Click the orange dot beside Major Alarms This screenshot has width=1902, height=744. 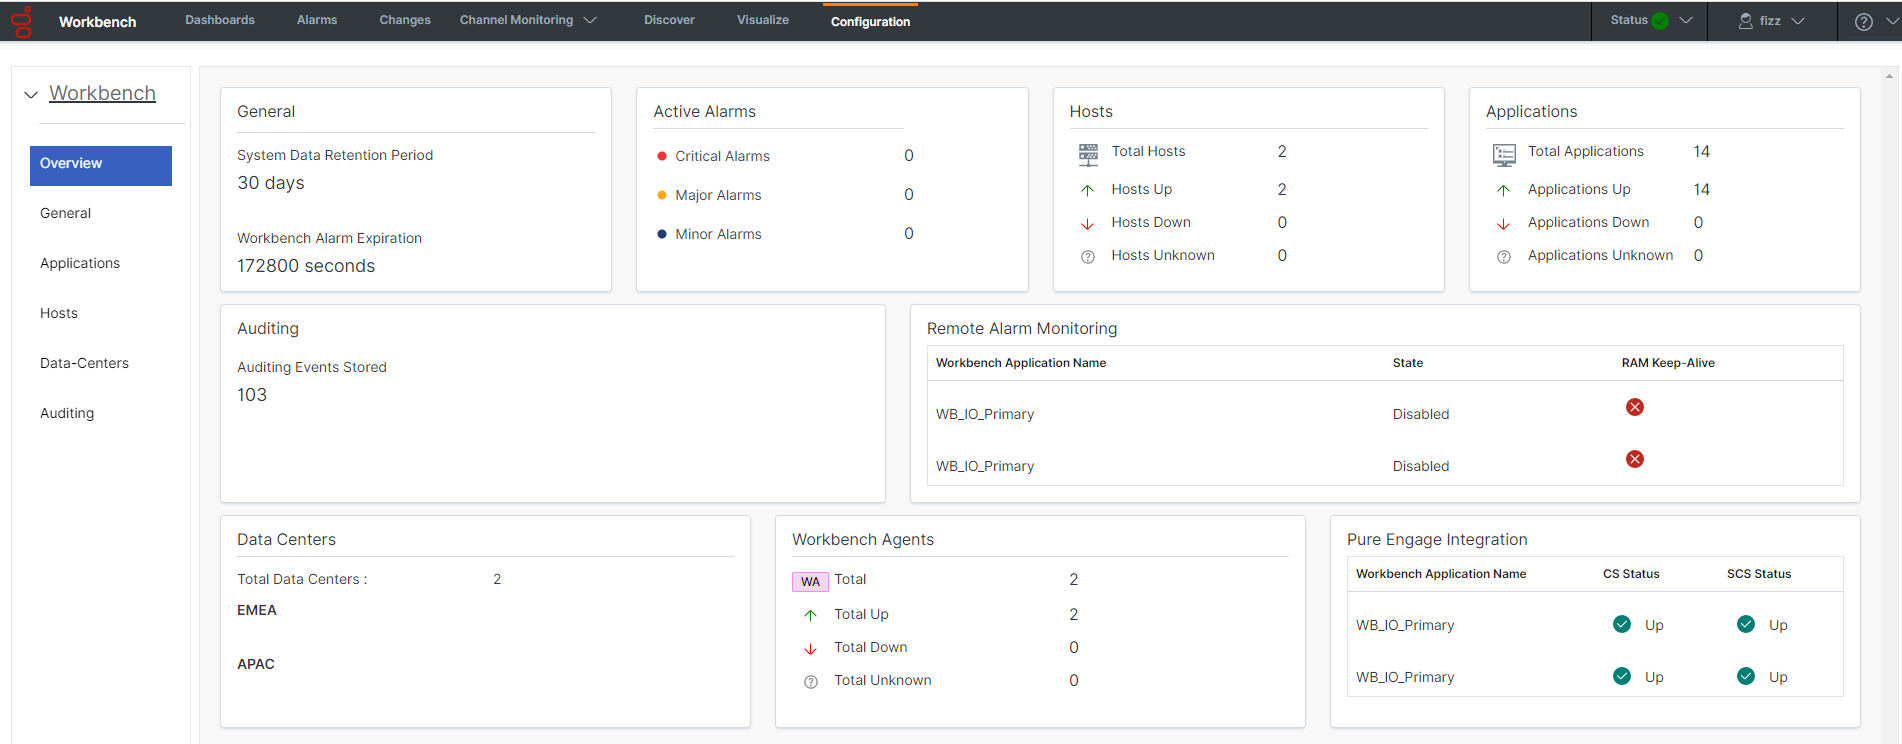pyautogui.click(x=662, y=195)
